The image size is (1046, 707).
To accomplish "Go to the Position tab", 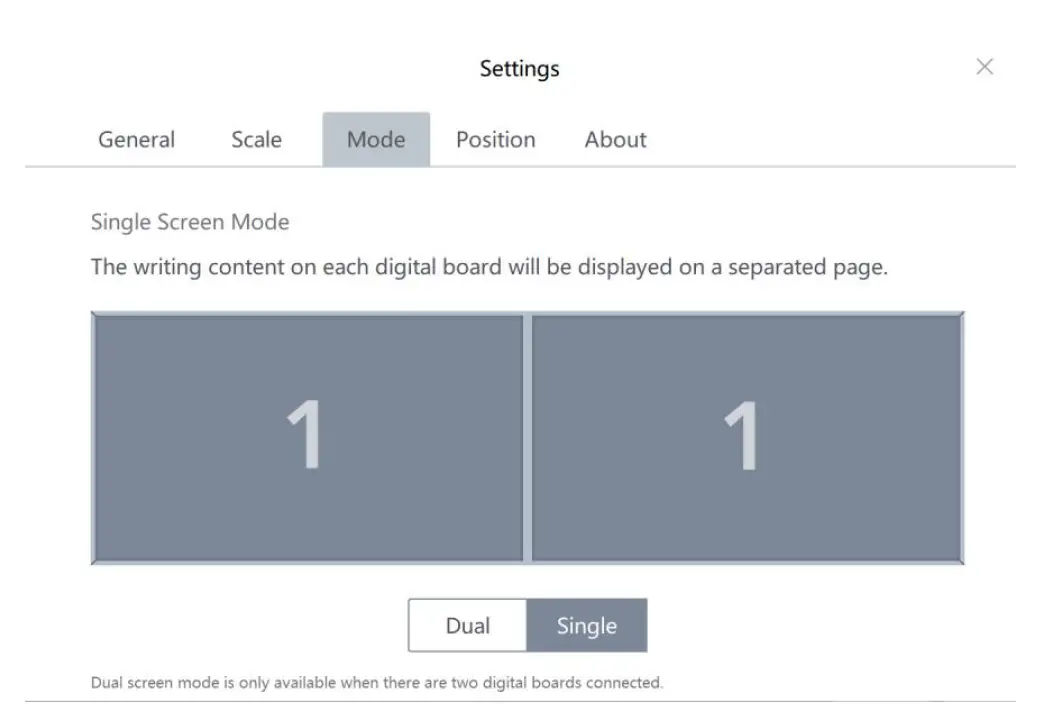I will (x=496, y=139).
